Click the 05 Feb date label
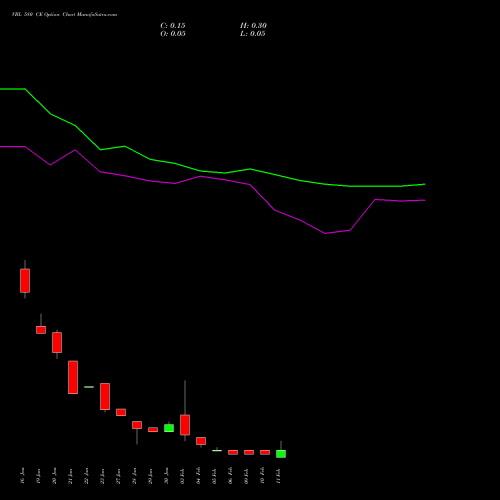Image resolution: width=500 pixels, height=500 pixels. point(214,476)
